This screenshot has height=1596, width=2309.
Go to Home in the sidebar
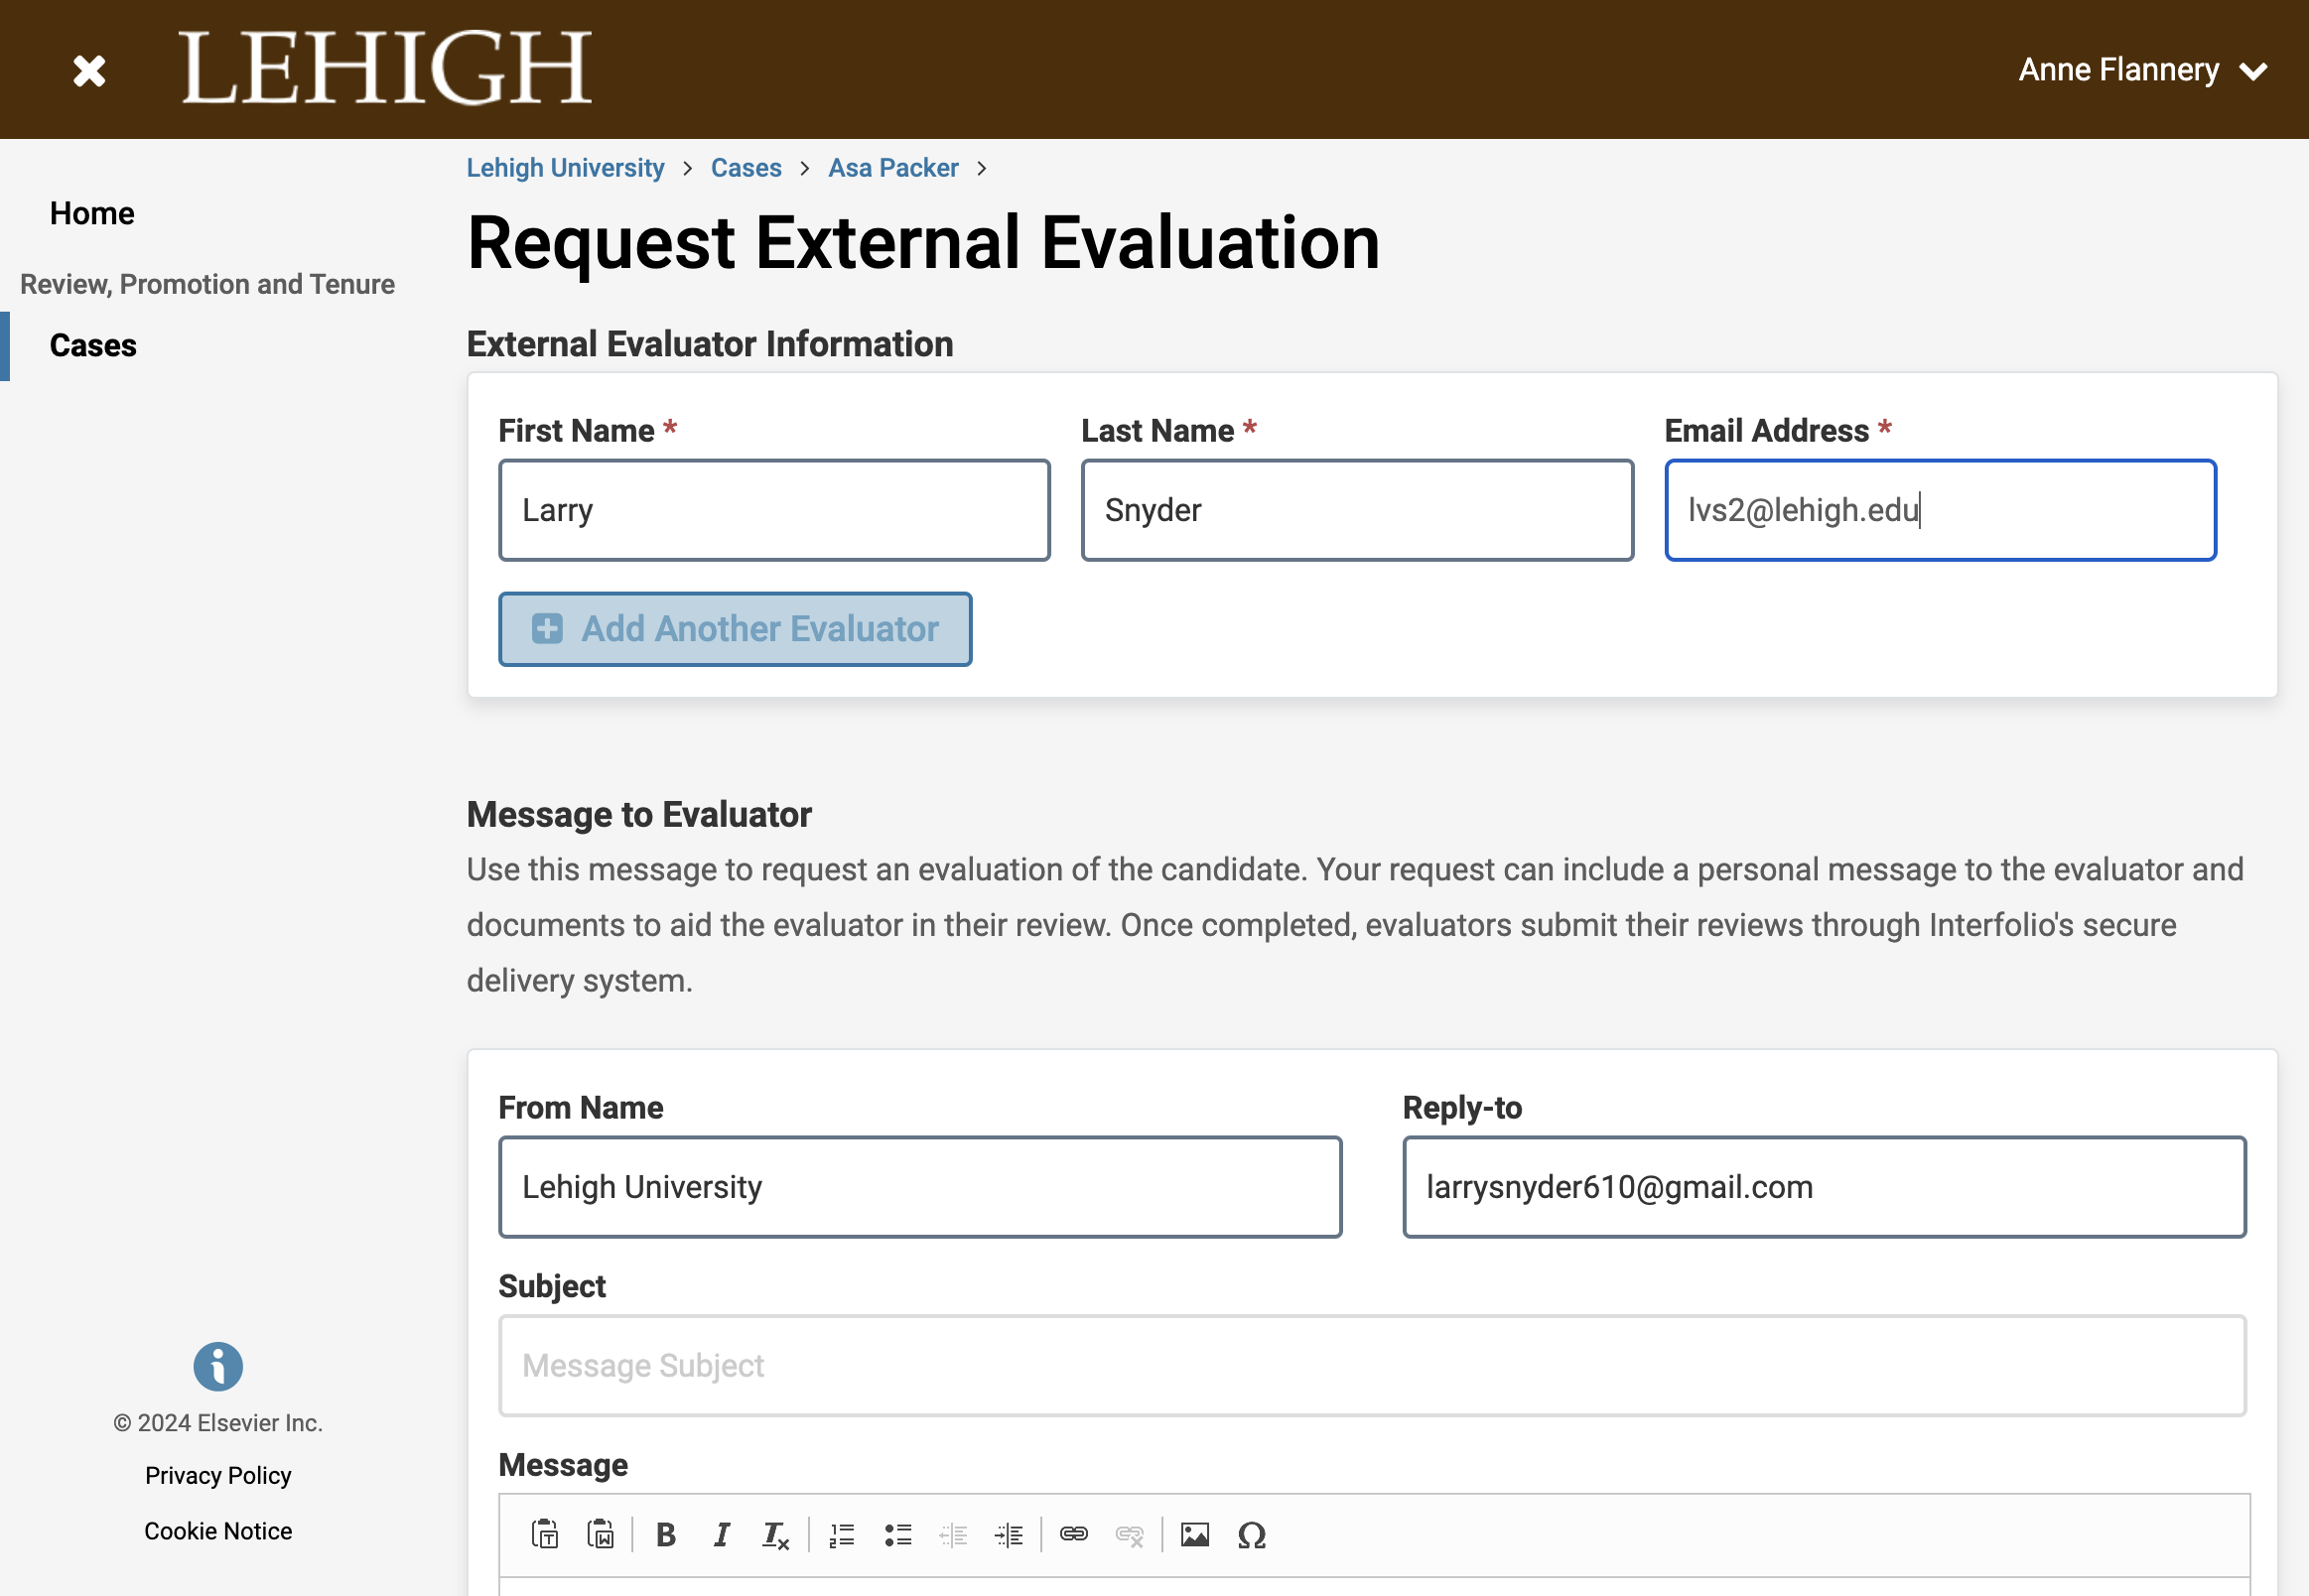(x=92, y=213)
